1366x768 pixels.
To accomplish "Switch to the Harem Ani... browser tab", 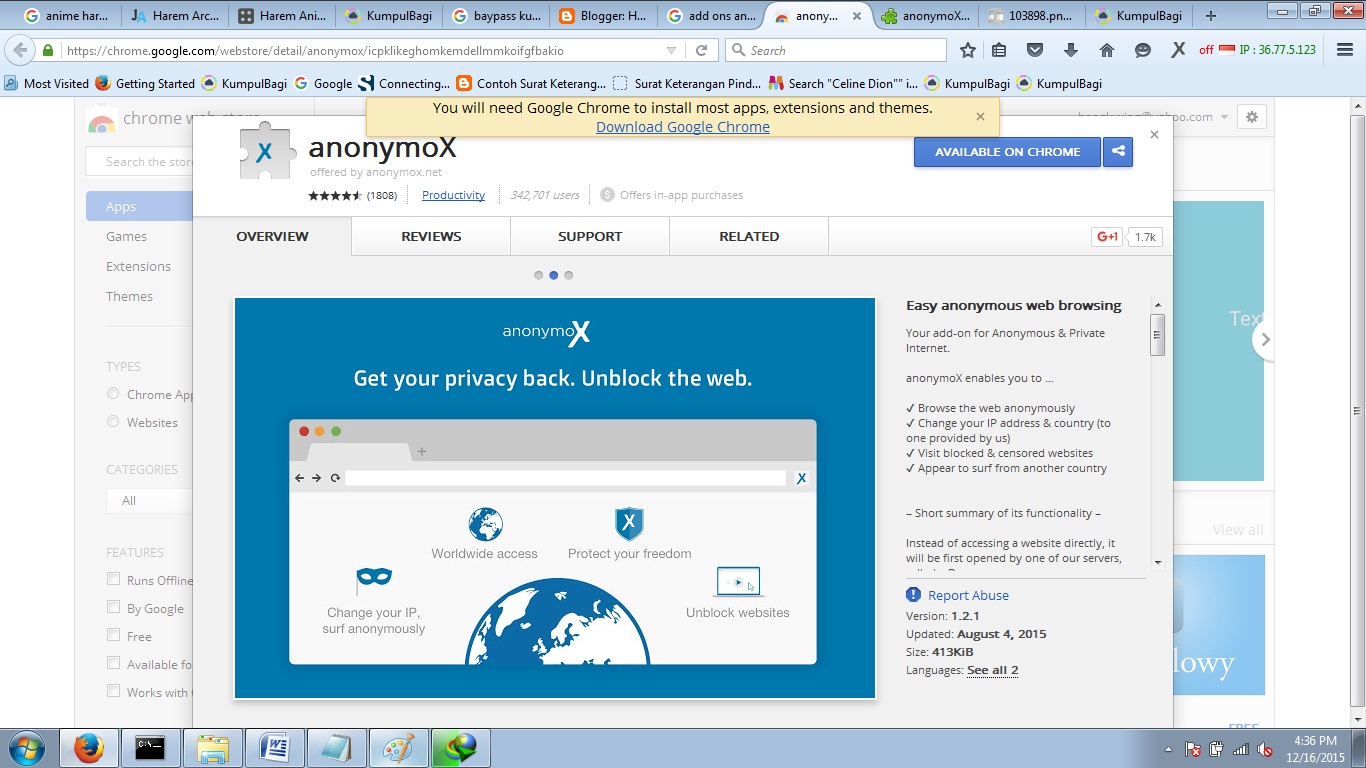I will (x=282, y=16).
